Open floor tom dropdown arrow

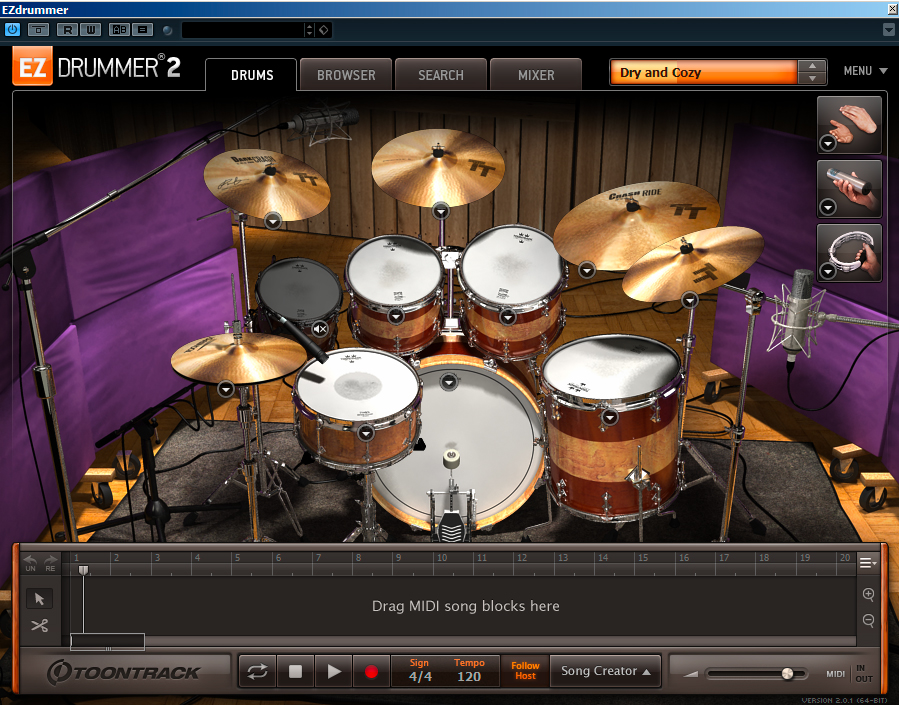point(610,417)
